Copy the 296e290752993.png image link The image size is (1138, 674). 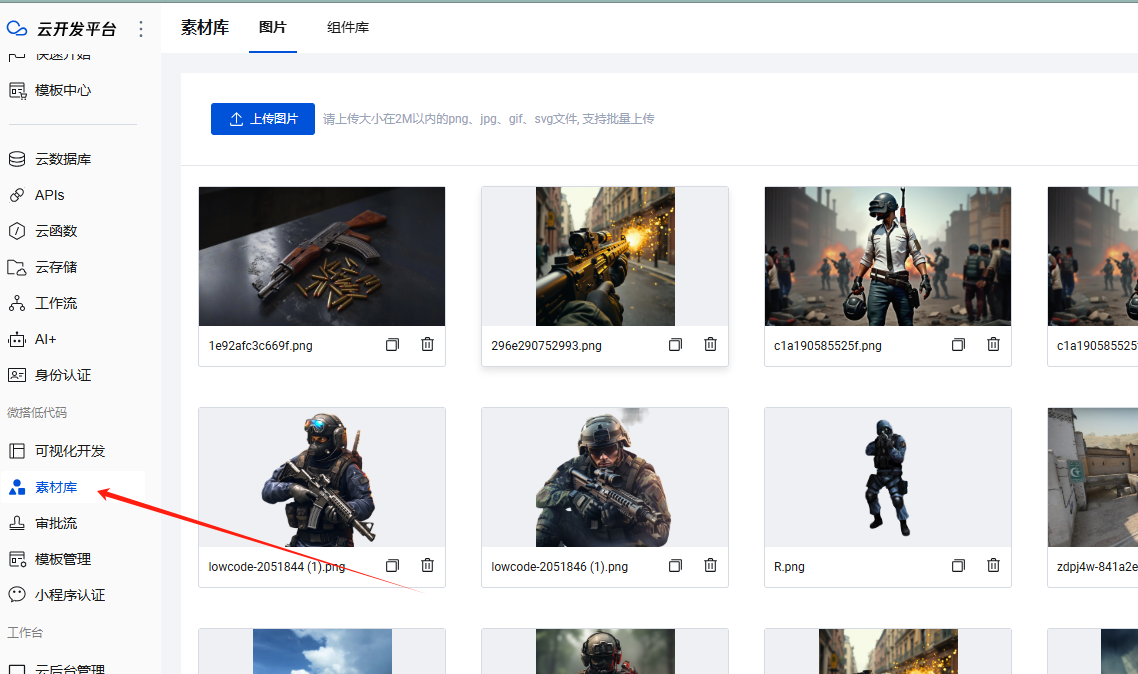click(x=675, y=345)
